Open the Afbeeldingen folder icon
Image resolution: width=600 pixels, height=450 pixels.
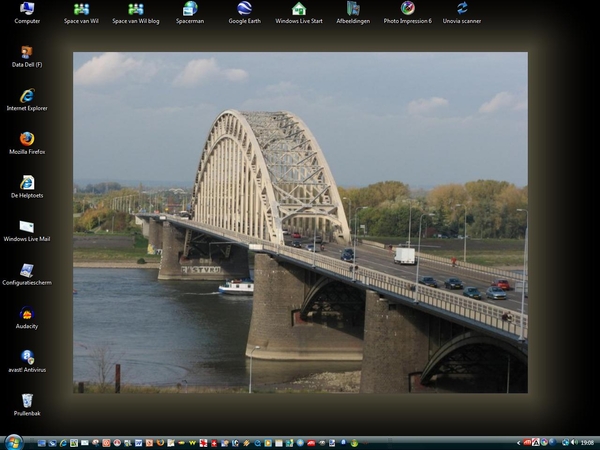coord(353,9)
